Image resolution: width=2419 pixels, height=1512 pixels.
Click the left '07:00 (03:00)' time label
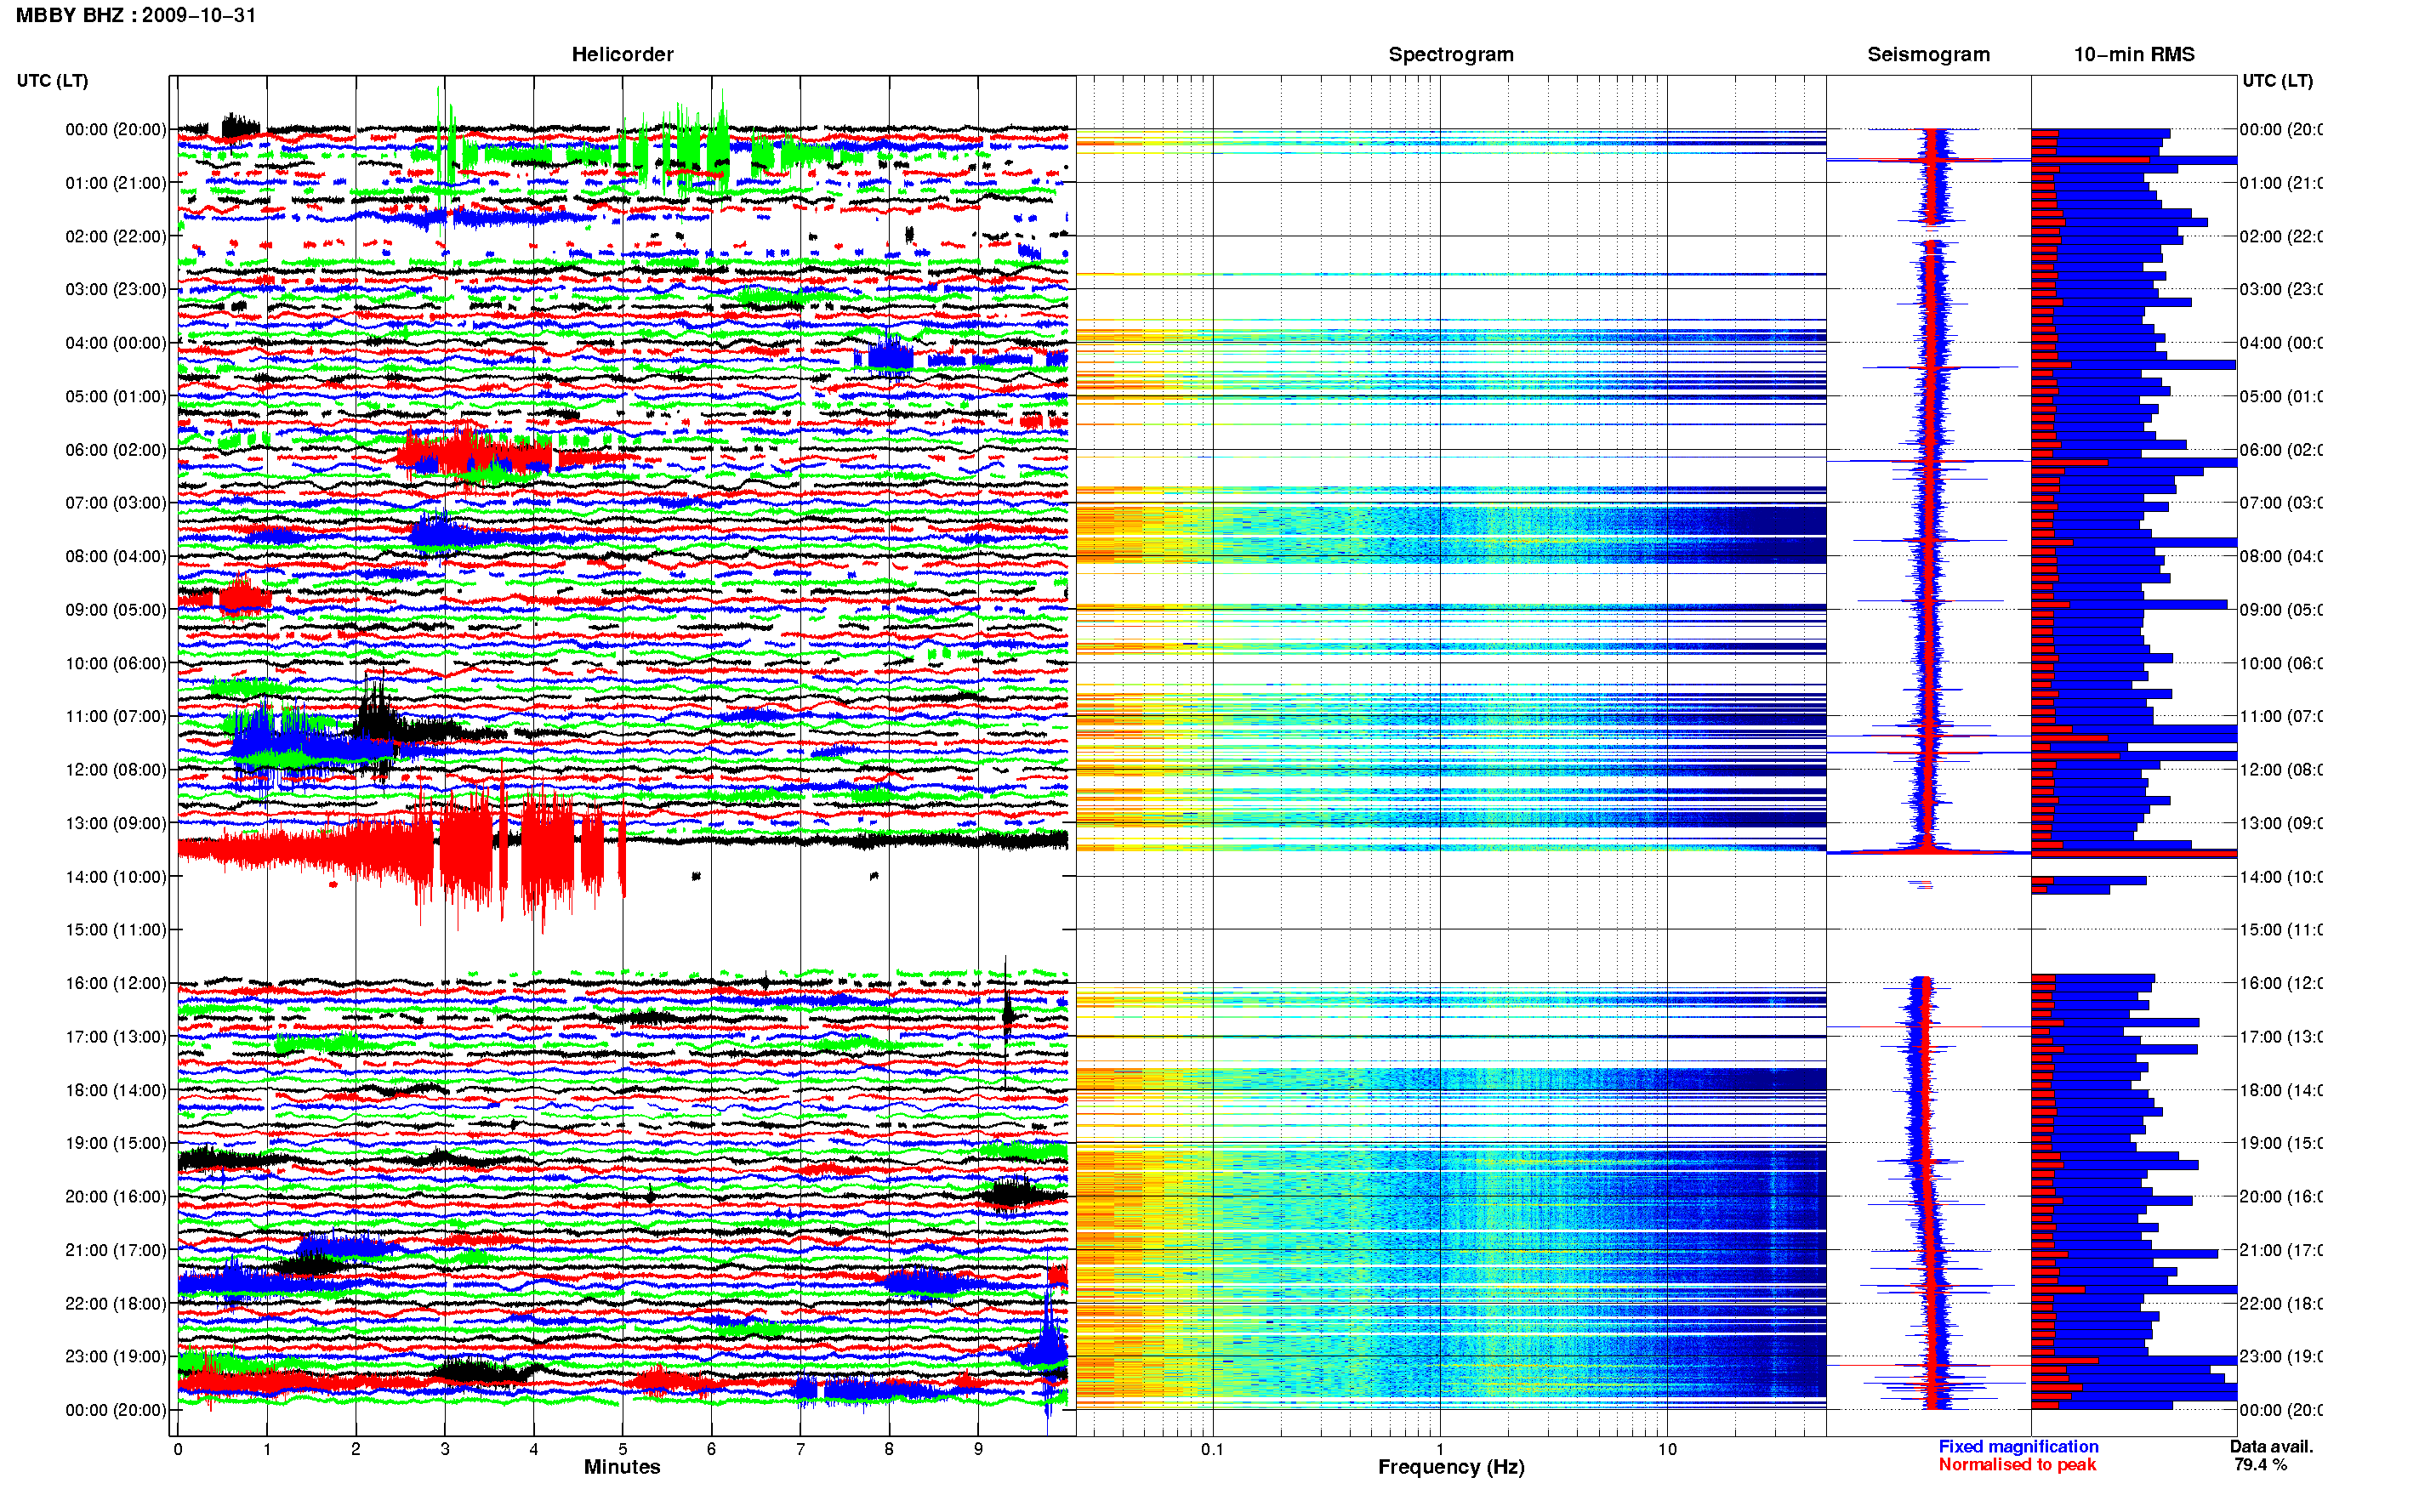(116, 502)
